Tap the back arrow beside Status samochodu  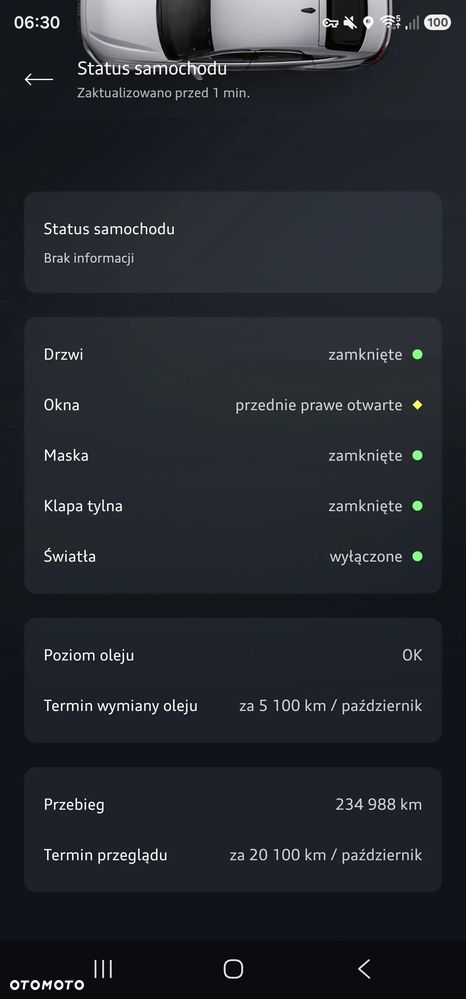point(38,79)
